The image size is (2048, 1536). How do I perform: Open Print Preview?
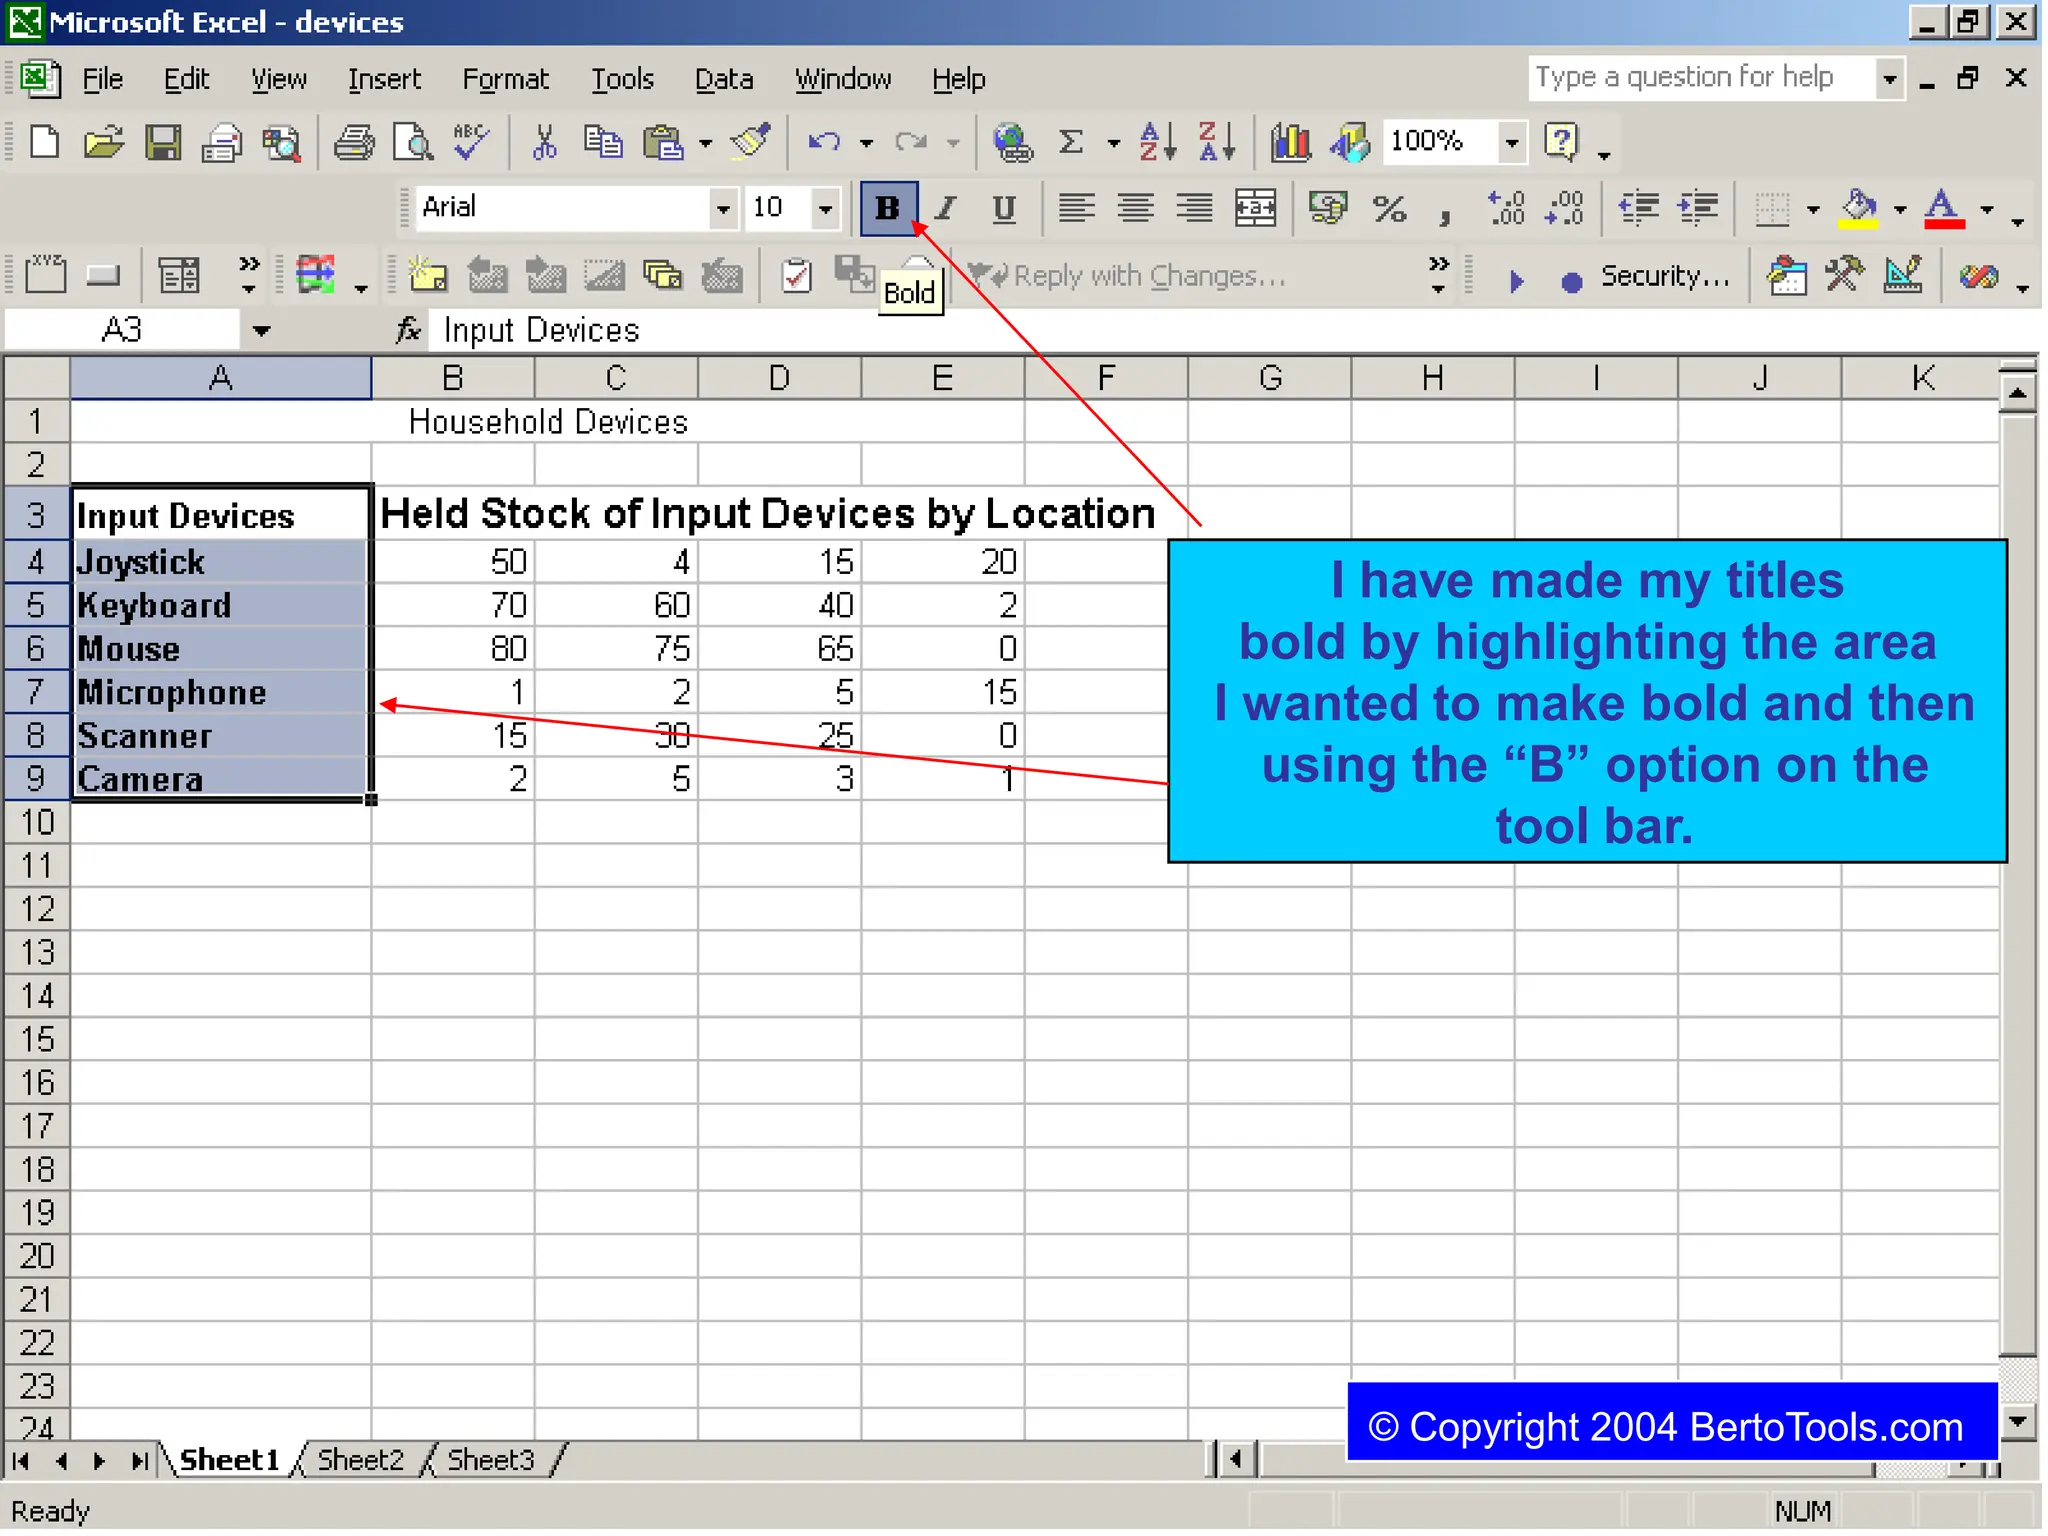(x=412, y=143)
